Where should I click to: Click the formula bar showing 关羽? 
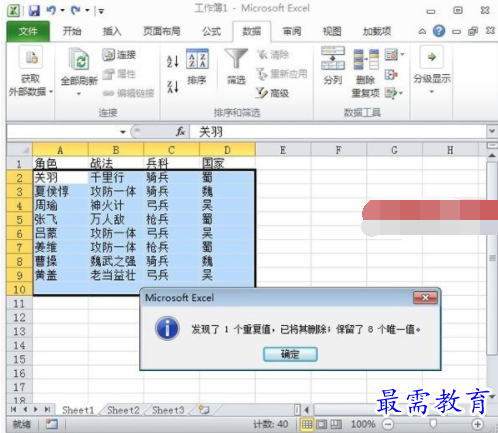(338, 132)
